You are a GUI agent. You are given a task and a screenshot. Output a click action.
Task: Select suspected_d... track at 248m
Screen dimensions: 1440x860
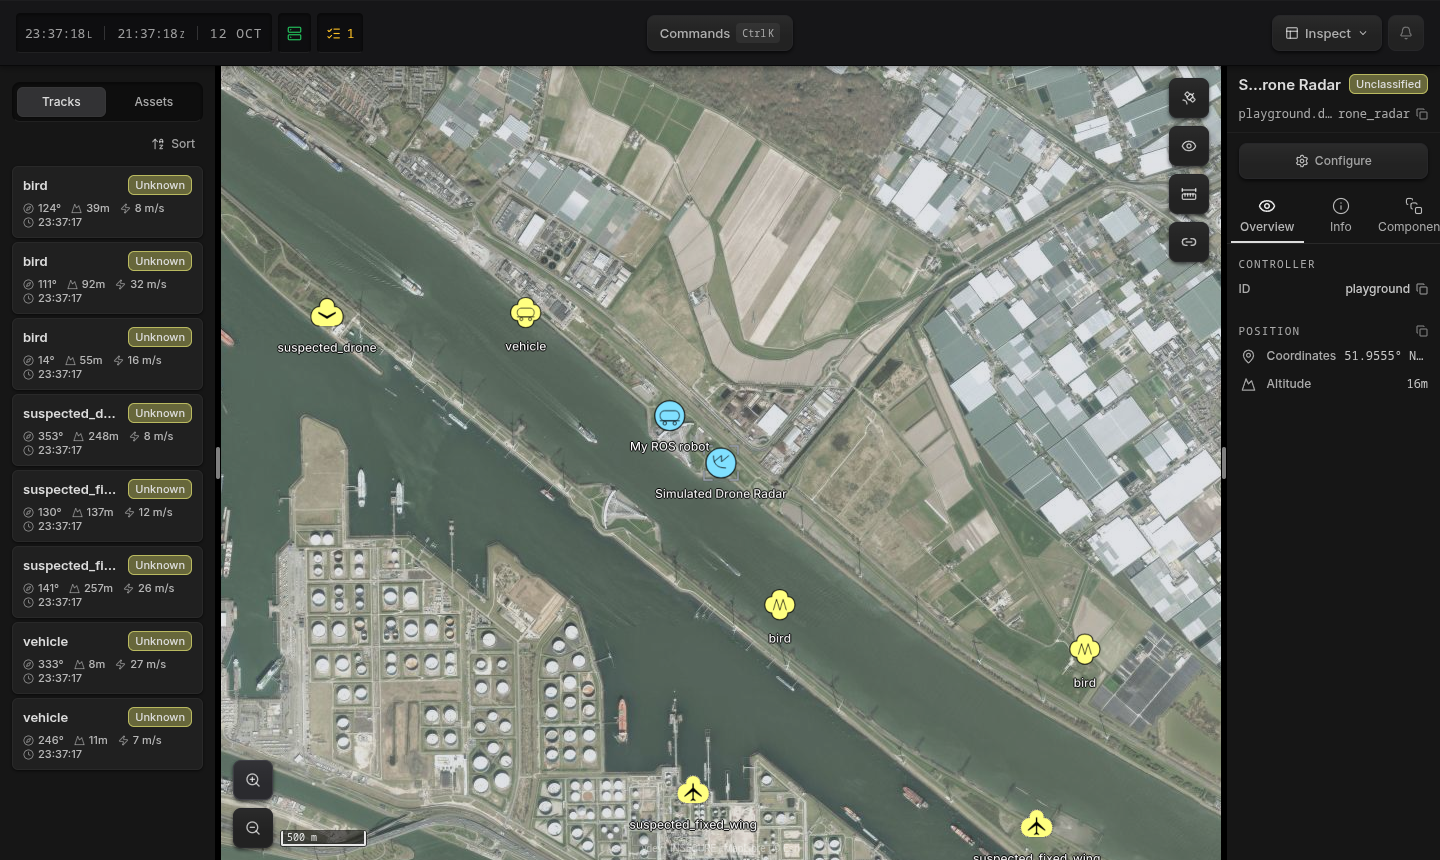(108, 430)
